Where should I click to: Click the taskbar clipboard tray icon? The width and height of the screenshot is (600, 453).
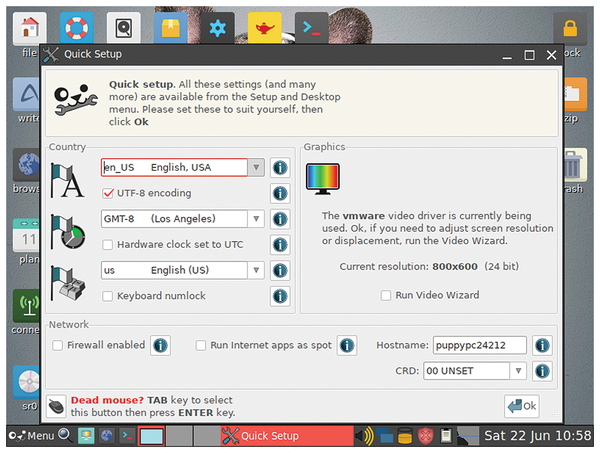pos(446,436)
